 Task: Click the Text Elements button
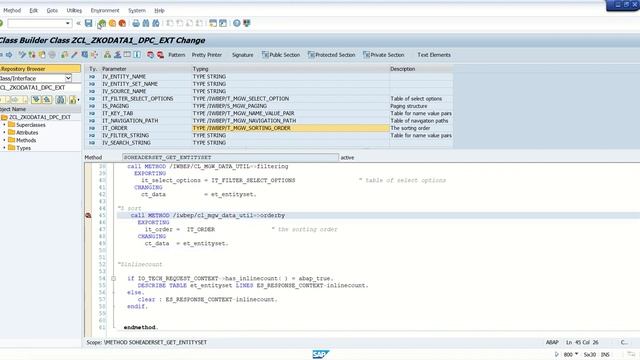click(434, 55)
